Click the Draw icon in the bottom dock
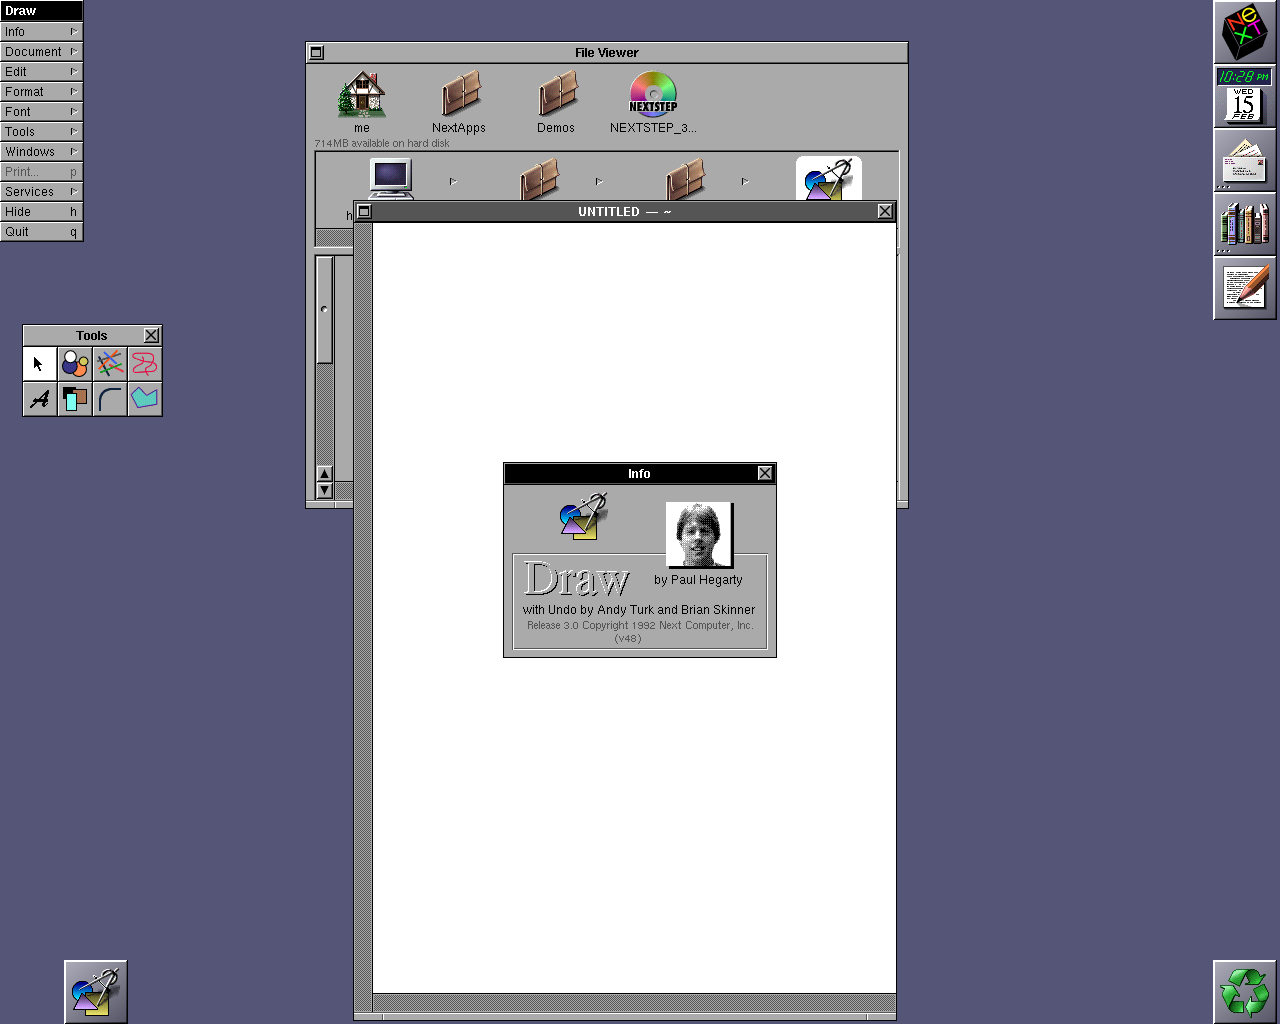 pyautogui.click(x=96, y=992)
